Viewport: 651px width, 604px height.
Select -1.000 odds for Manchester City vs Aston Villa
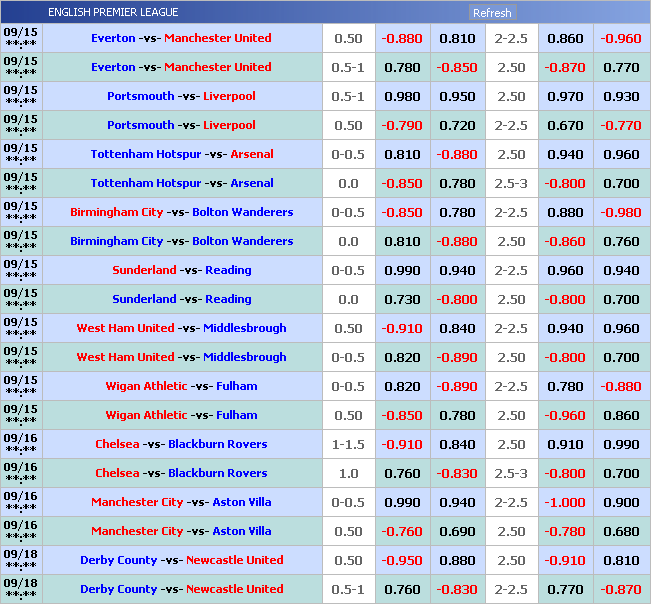tap(565, 502)
